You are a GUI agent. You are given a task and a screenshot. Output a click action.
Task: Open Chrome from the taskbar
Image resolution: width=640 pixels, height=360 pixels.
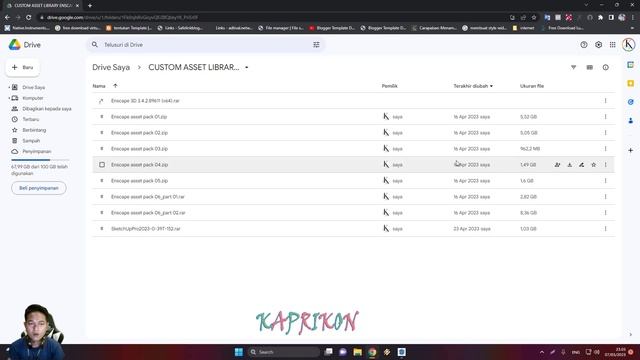[372, 352]
